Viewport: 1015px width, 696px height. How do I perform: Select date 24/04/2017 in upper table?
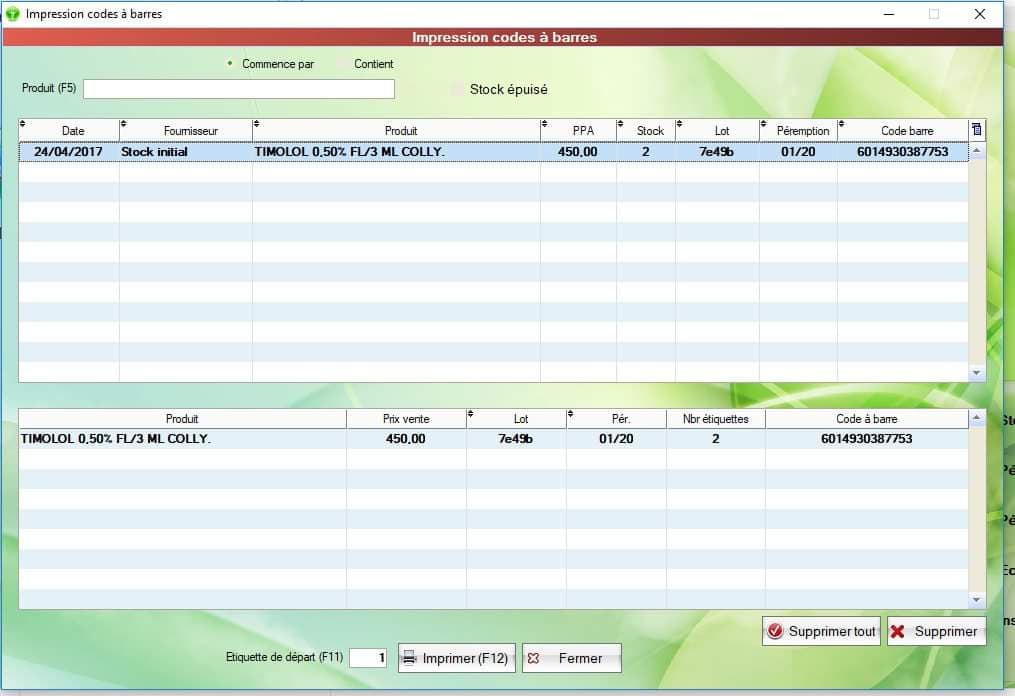68,152
